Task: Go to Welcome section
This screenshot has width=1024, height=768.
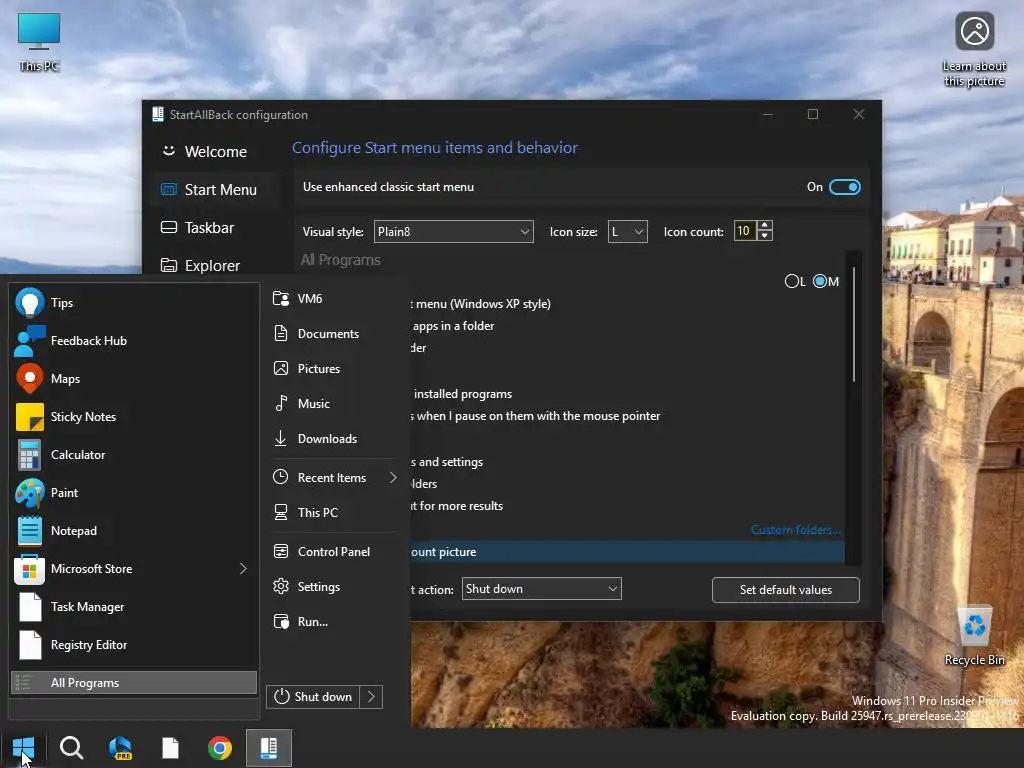Action: (x=216, y=152)
